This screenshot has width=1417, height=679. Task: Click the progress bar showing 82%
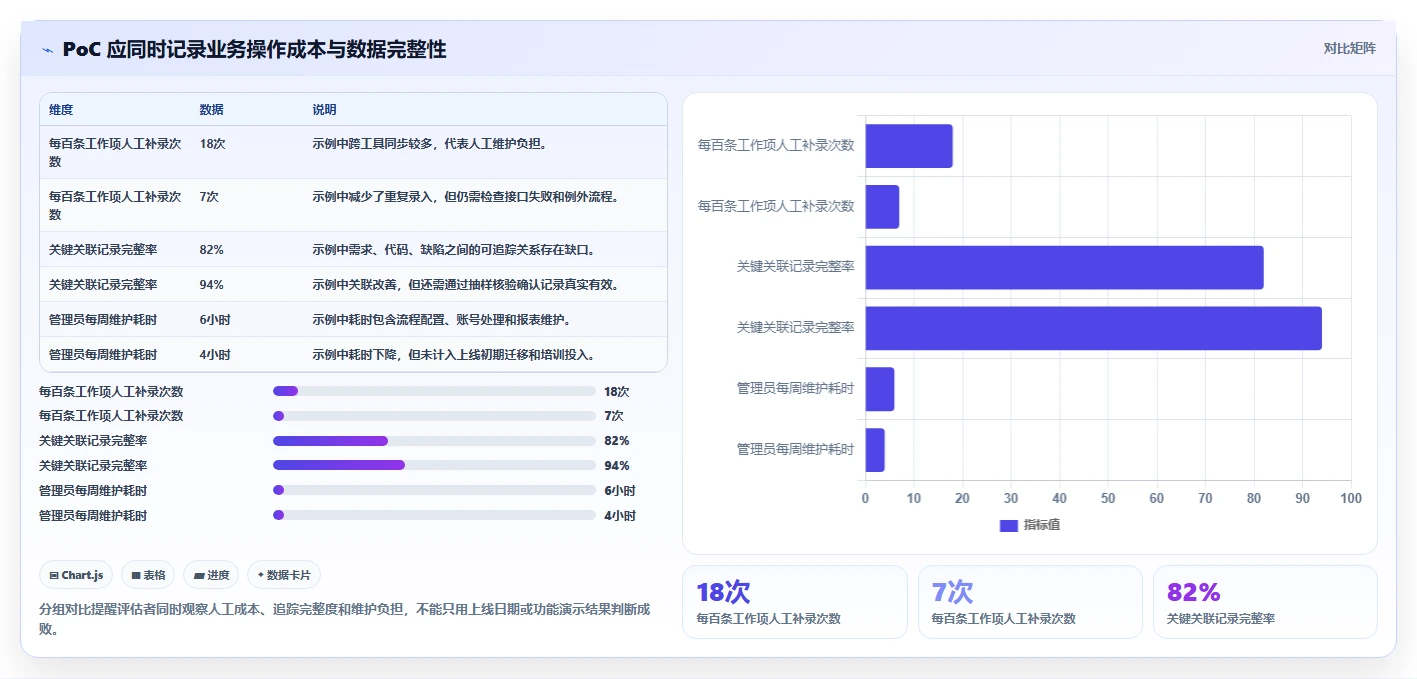click(434, 441)
